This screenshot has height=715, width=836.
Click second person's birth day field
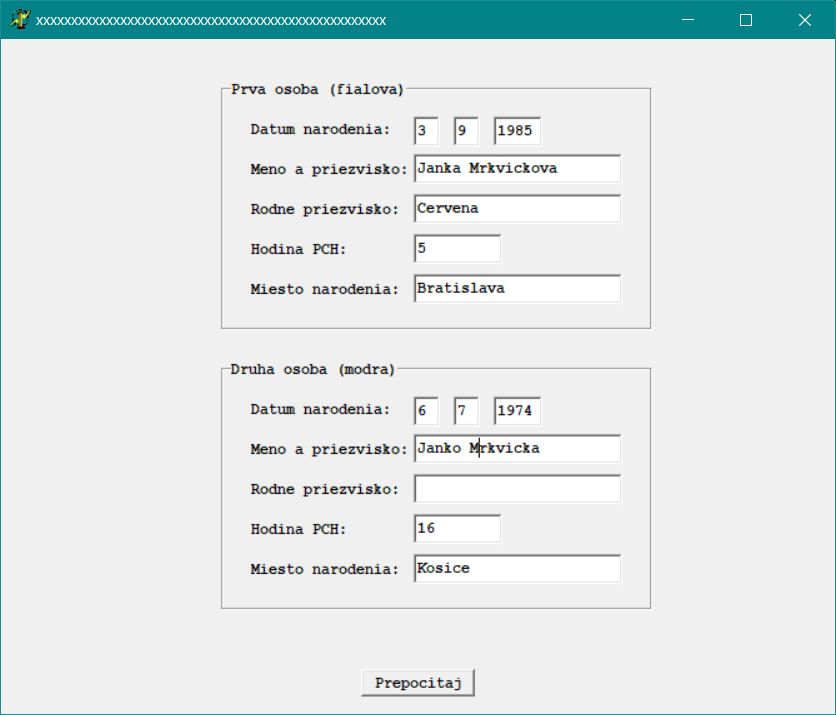point(426,411)
